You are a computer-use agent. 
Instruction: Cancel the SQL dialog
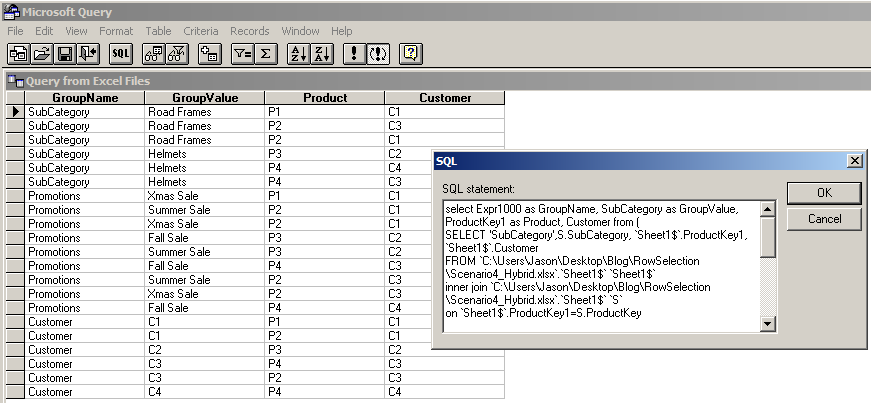823,218
